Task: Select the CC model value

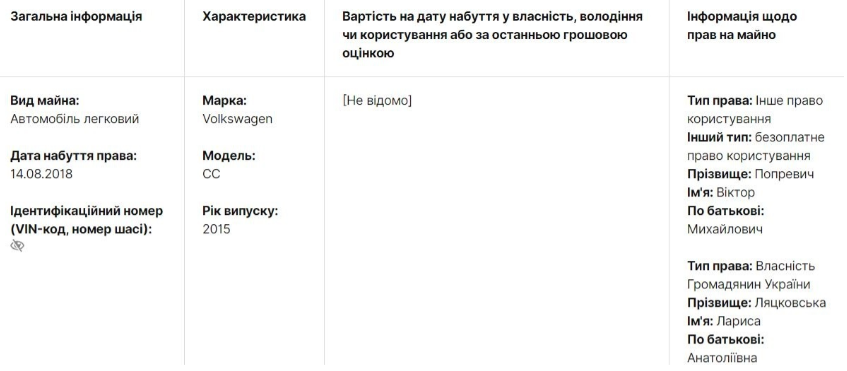Action: coord(211,174)
